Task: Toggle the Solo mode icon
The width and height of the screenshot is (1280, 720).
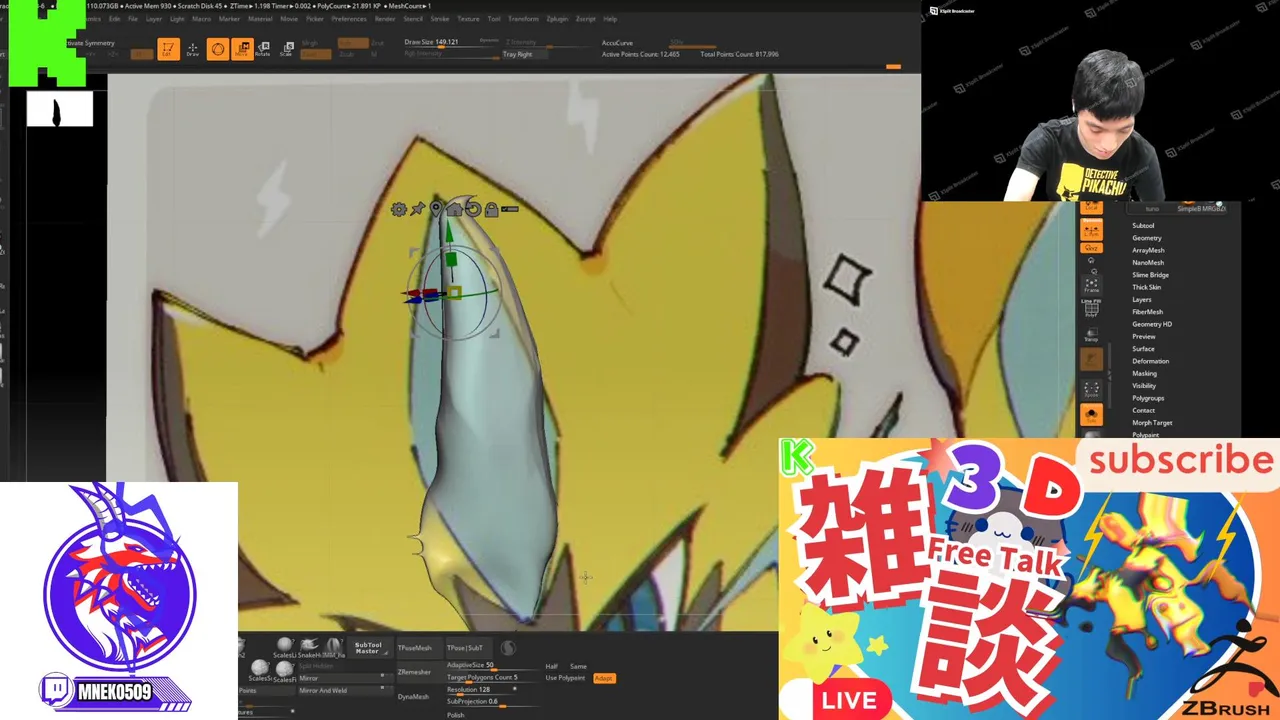Action: pos(1091,414)
